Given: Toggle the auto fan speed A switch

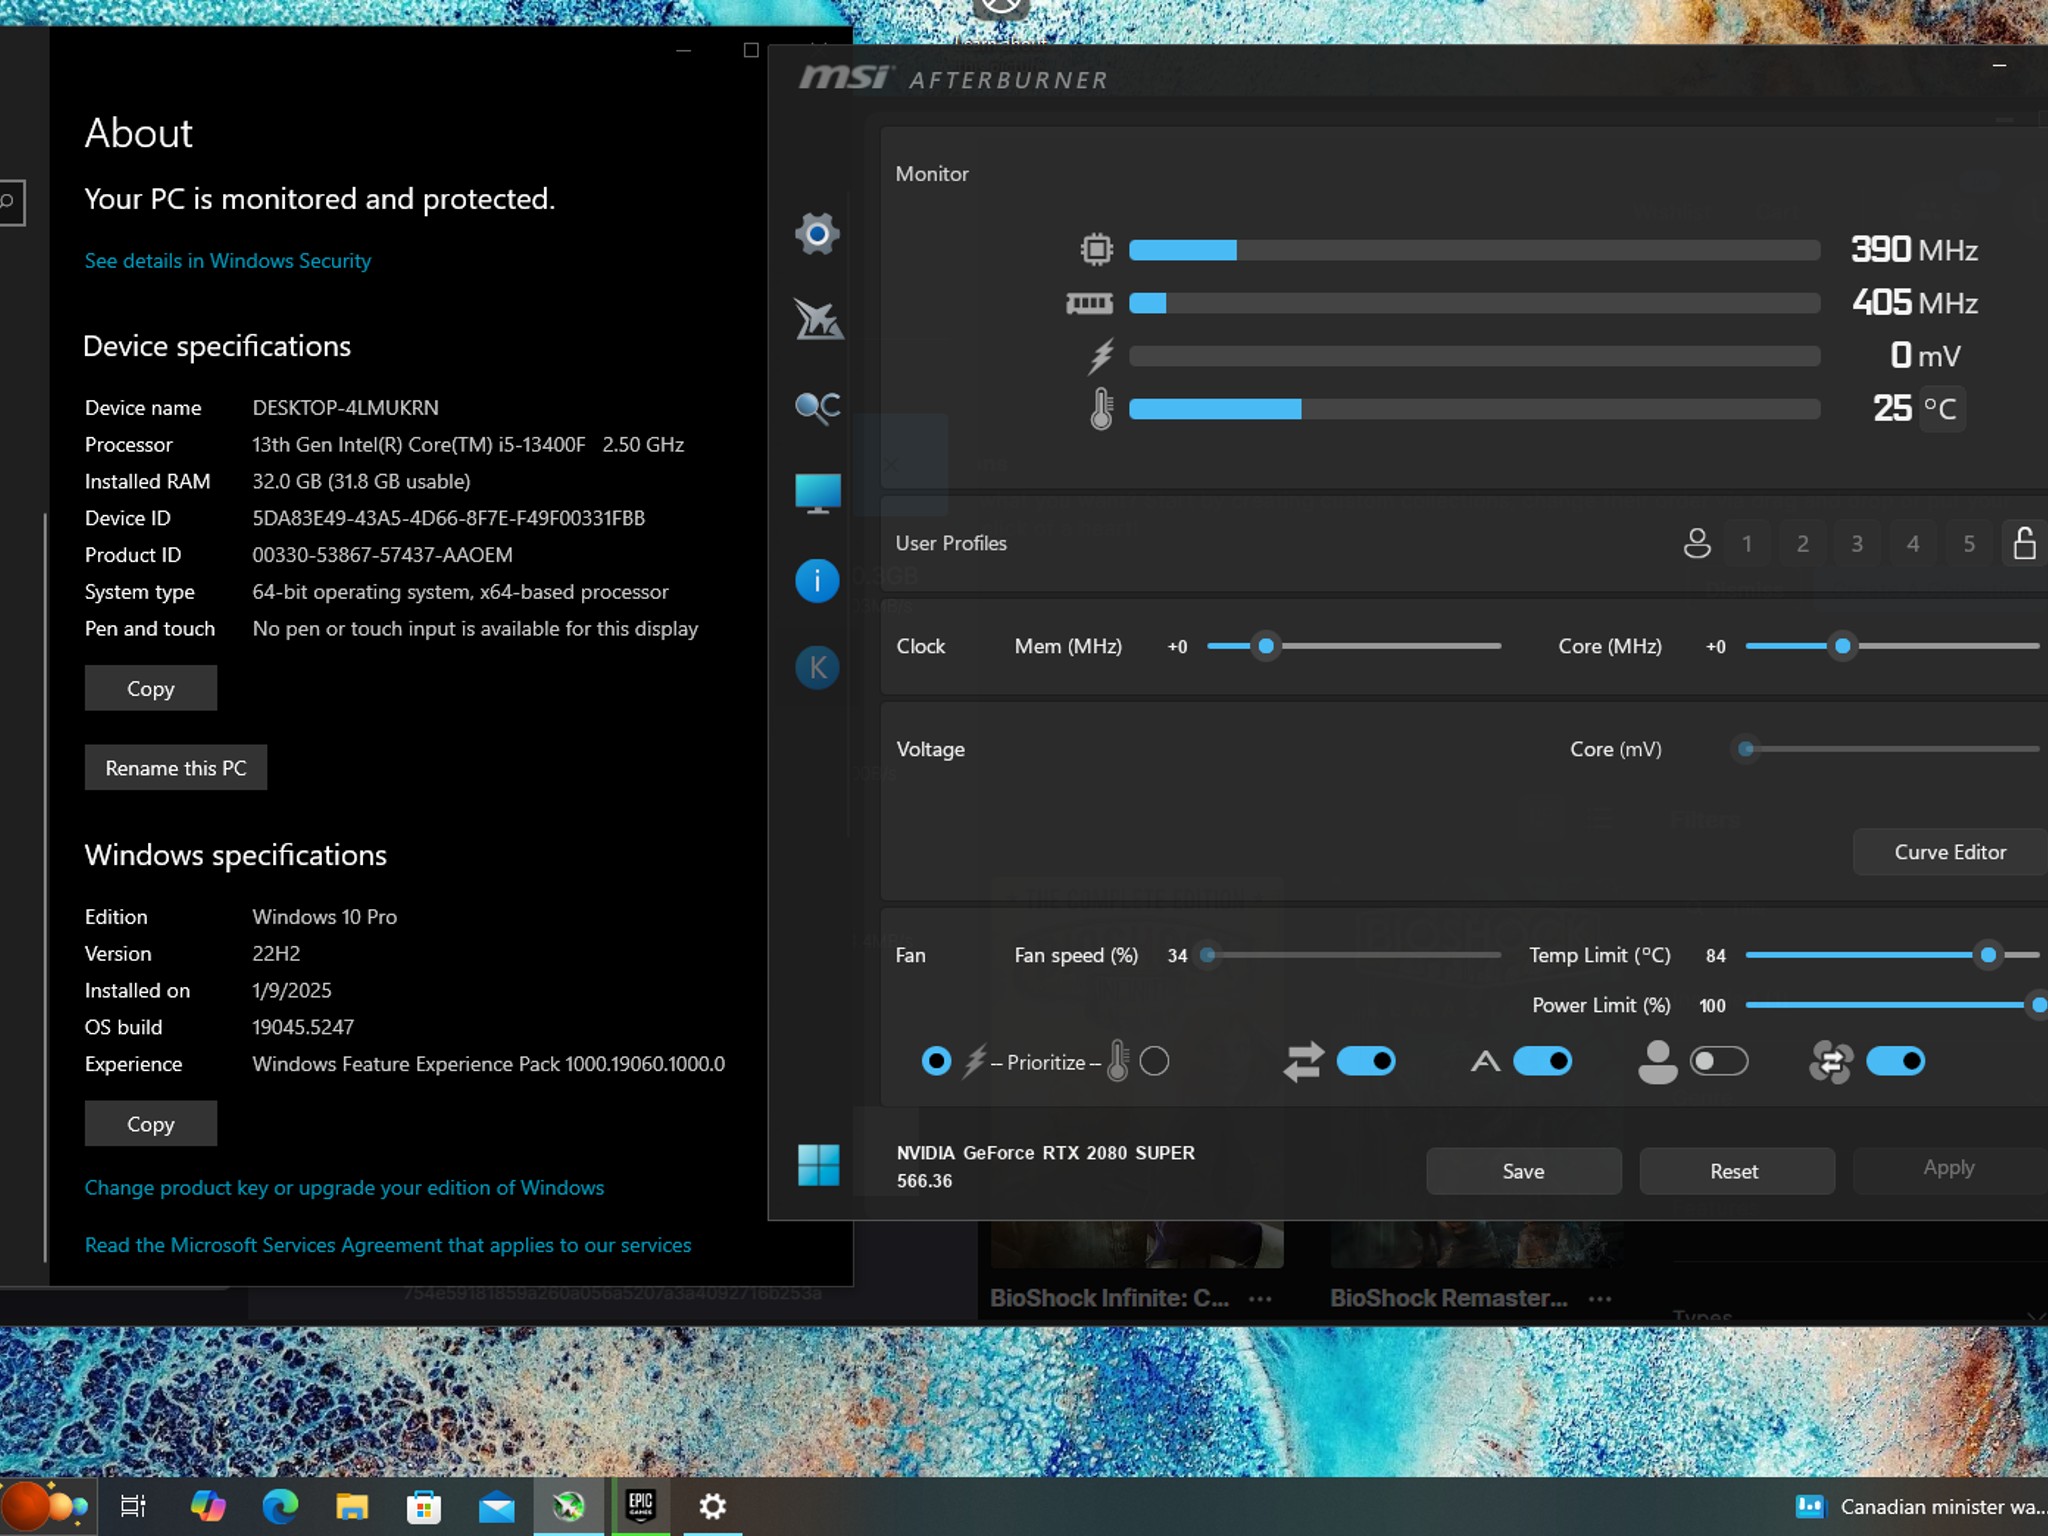Looking at the screenshot, I should [x=1543, y=1061].
